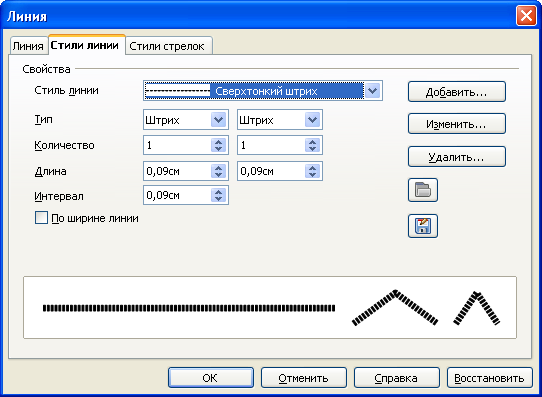
Task: Decrease the second 'Количество' value
Action: coord(312,149)
